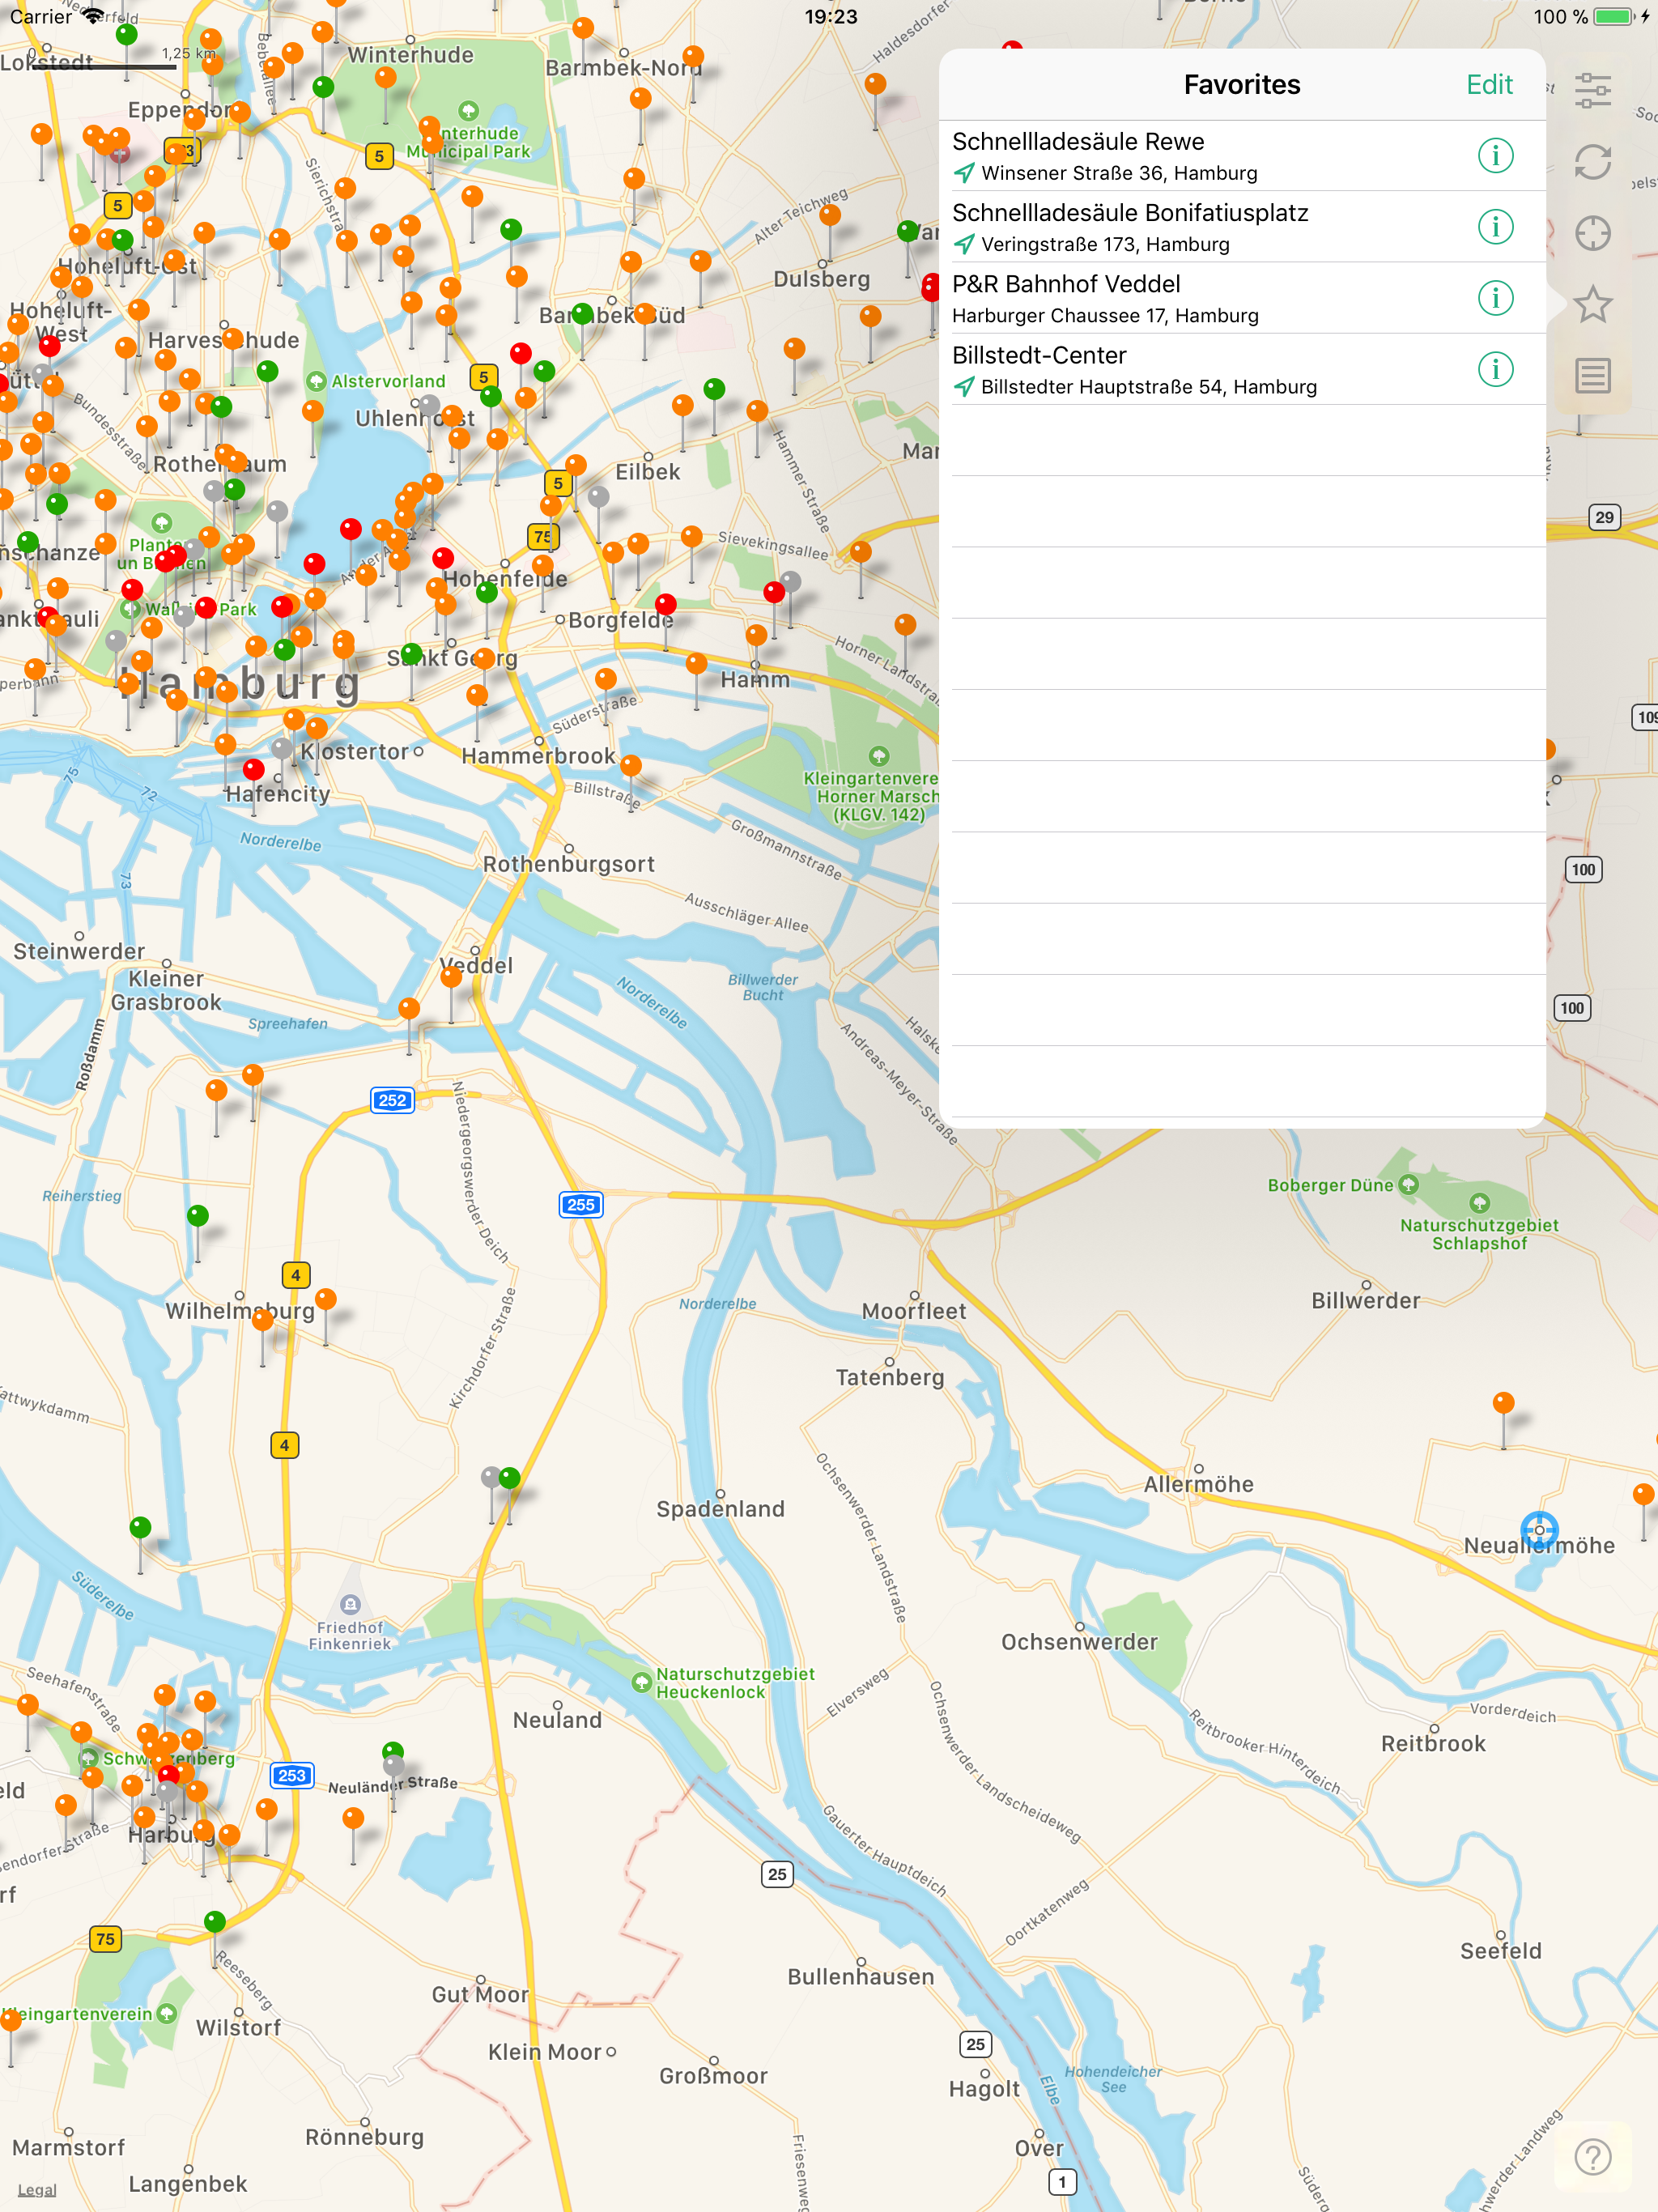Open the help question mark icon
Screen dimensions: 1658x2212
tap(1592, 2156)
